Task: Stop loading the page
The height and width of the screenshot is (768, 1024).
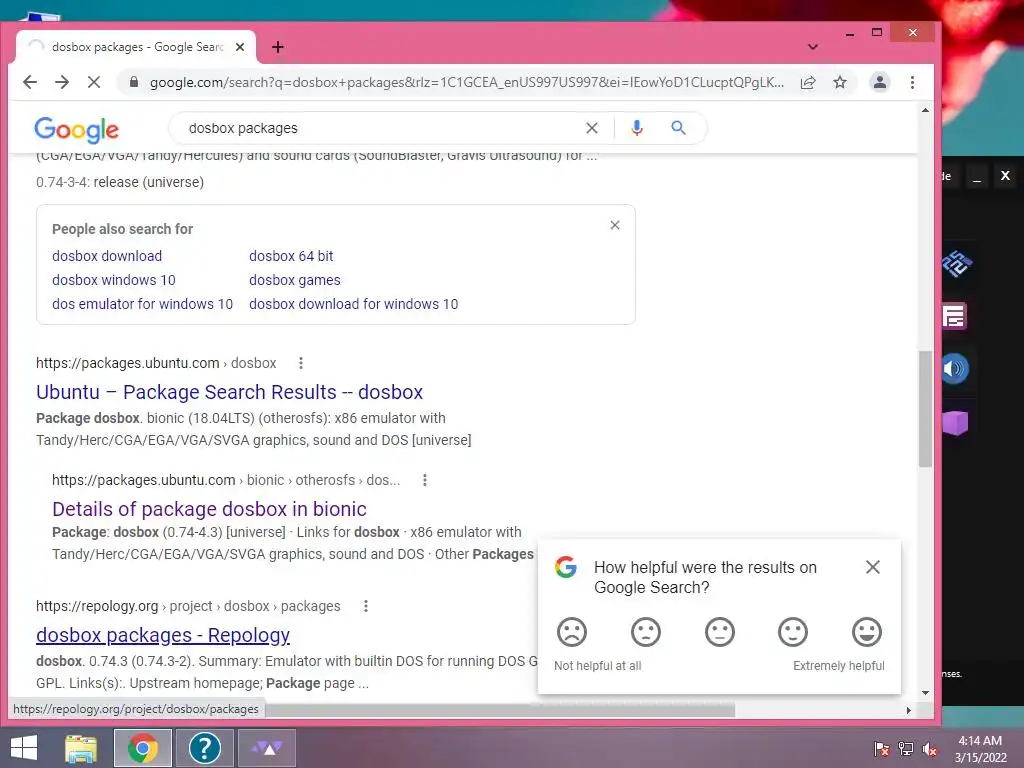Action: click(x=94, y=82)
